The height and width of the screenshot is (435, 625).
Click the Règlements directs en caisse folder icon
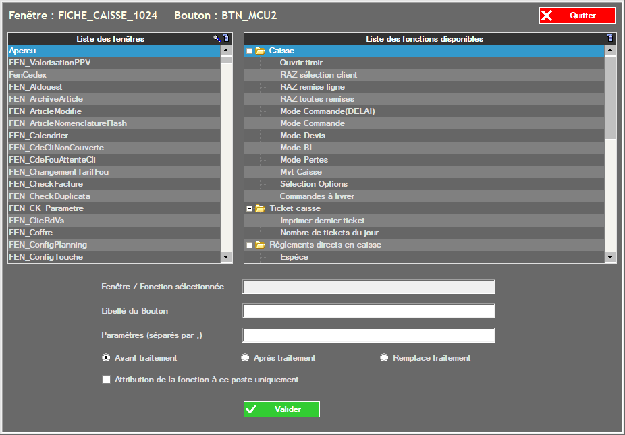click(x=260, y=245)
